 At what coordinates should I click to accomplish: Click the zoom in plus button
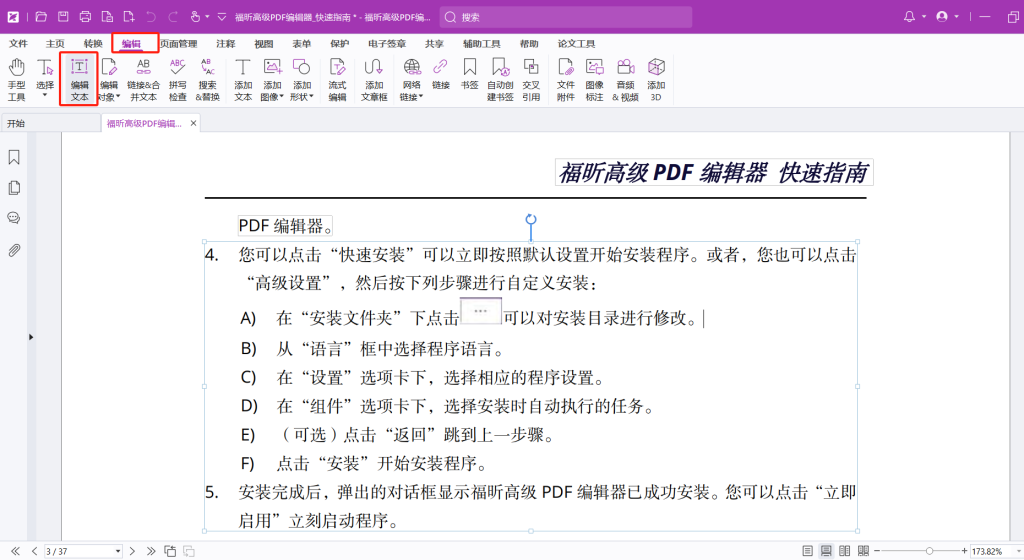pyautogui.click(x=964, y=552)
